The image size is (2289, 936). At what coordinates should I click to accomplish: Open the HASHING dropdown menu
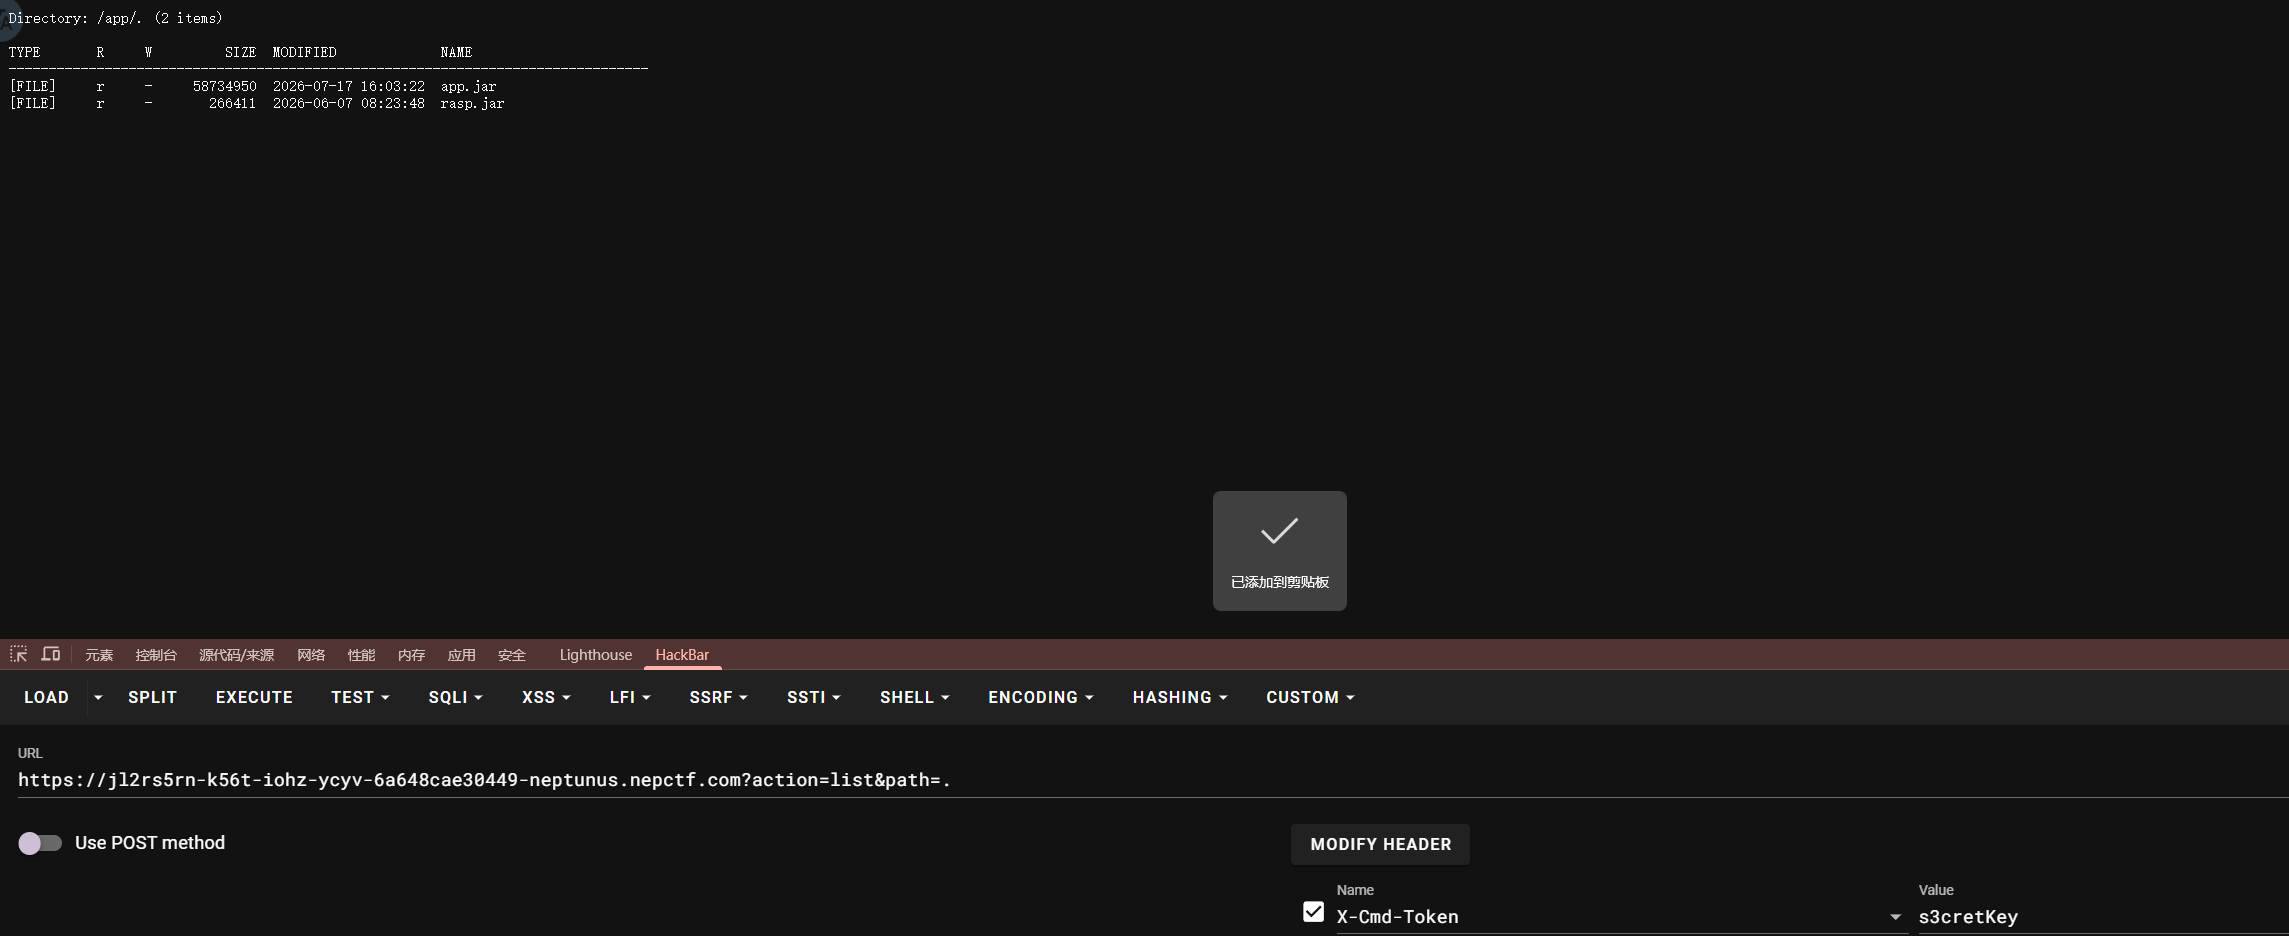click(1180, 697)
